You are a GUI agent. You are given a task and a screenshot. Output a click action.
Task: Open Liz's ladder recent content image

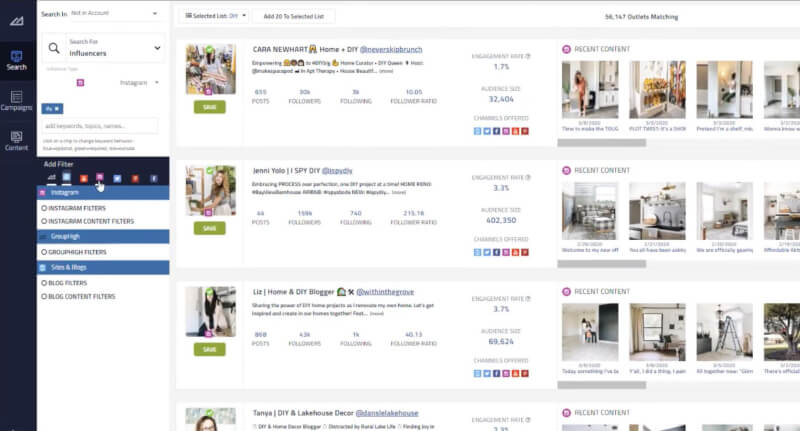[x=724, y=332]
